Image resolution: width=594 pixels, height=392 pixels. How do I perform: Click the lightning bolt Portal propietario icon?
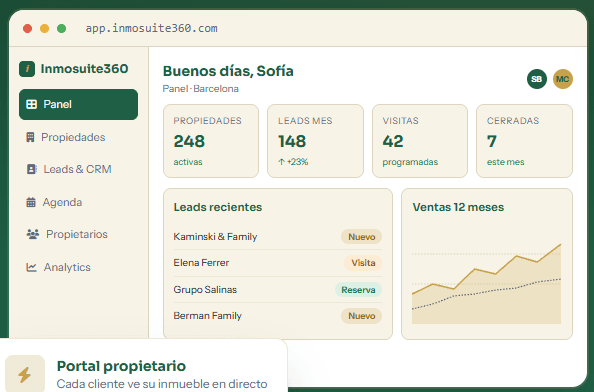(25, 374)
